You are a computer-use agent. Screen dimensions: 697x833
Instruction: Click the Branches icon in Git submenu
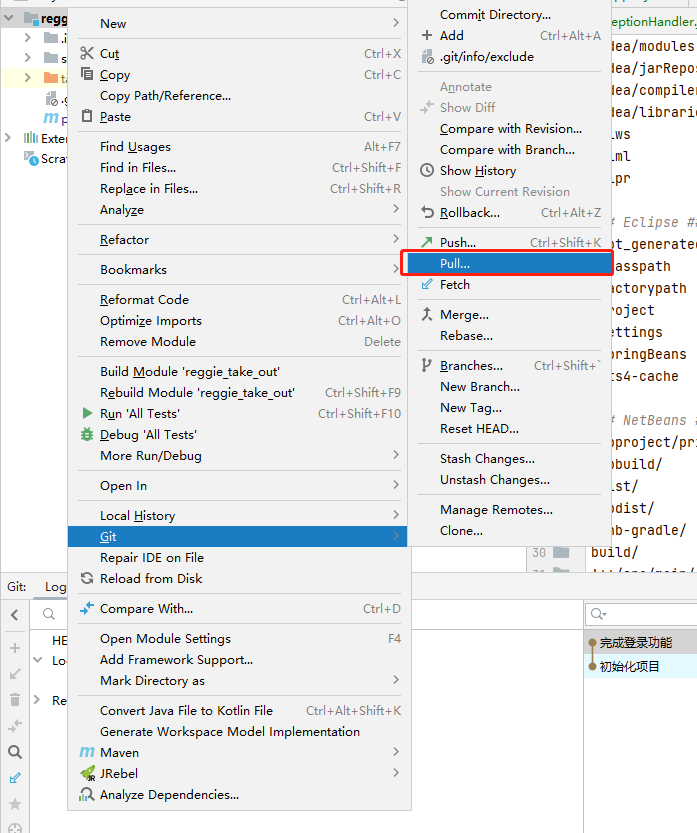pos(426,365)
